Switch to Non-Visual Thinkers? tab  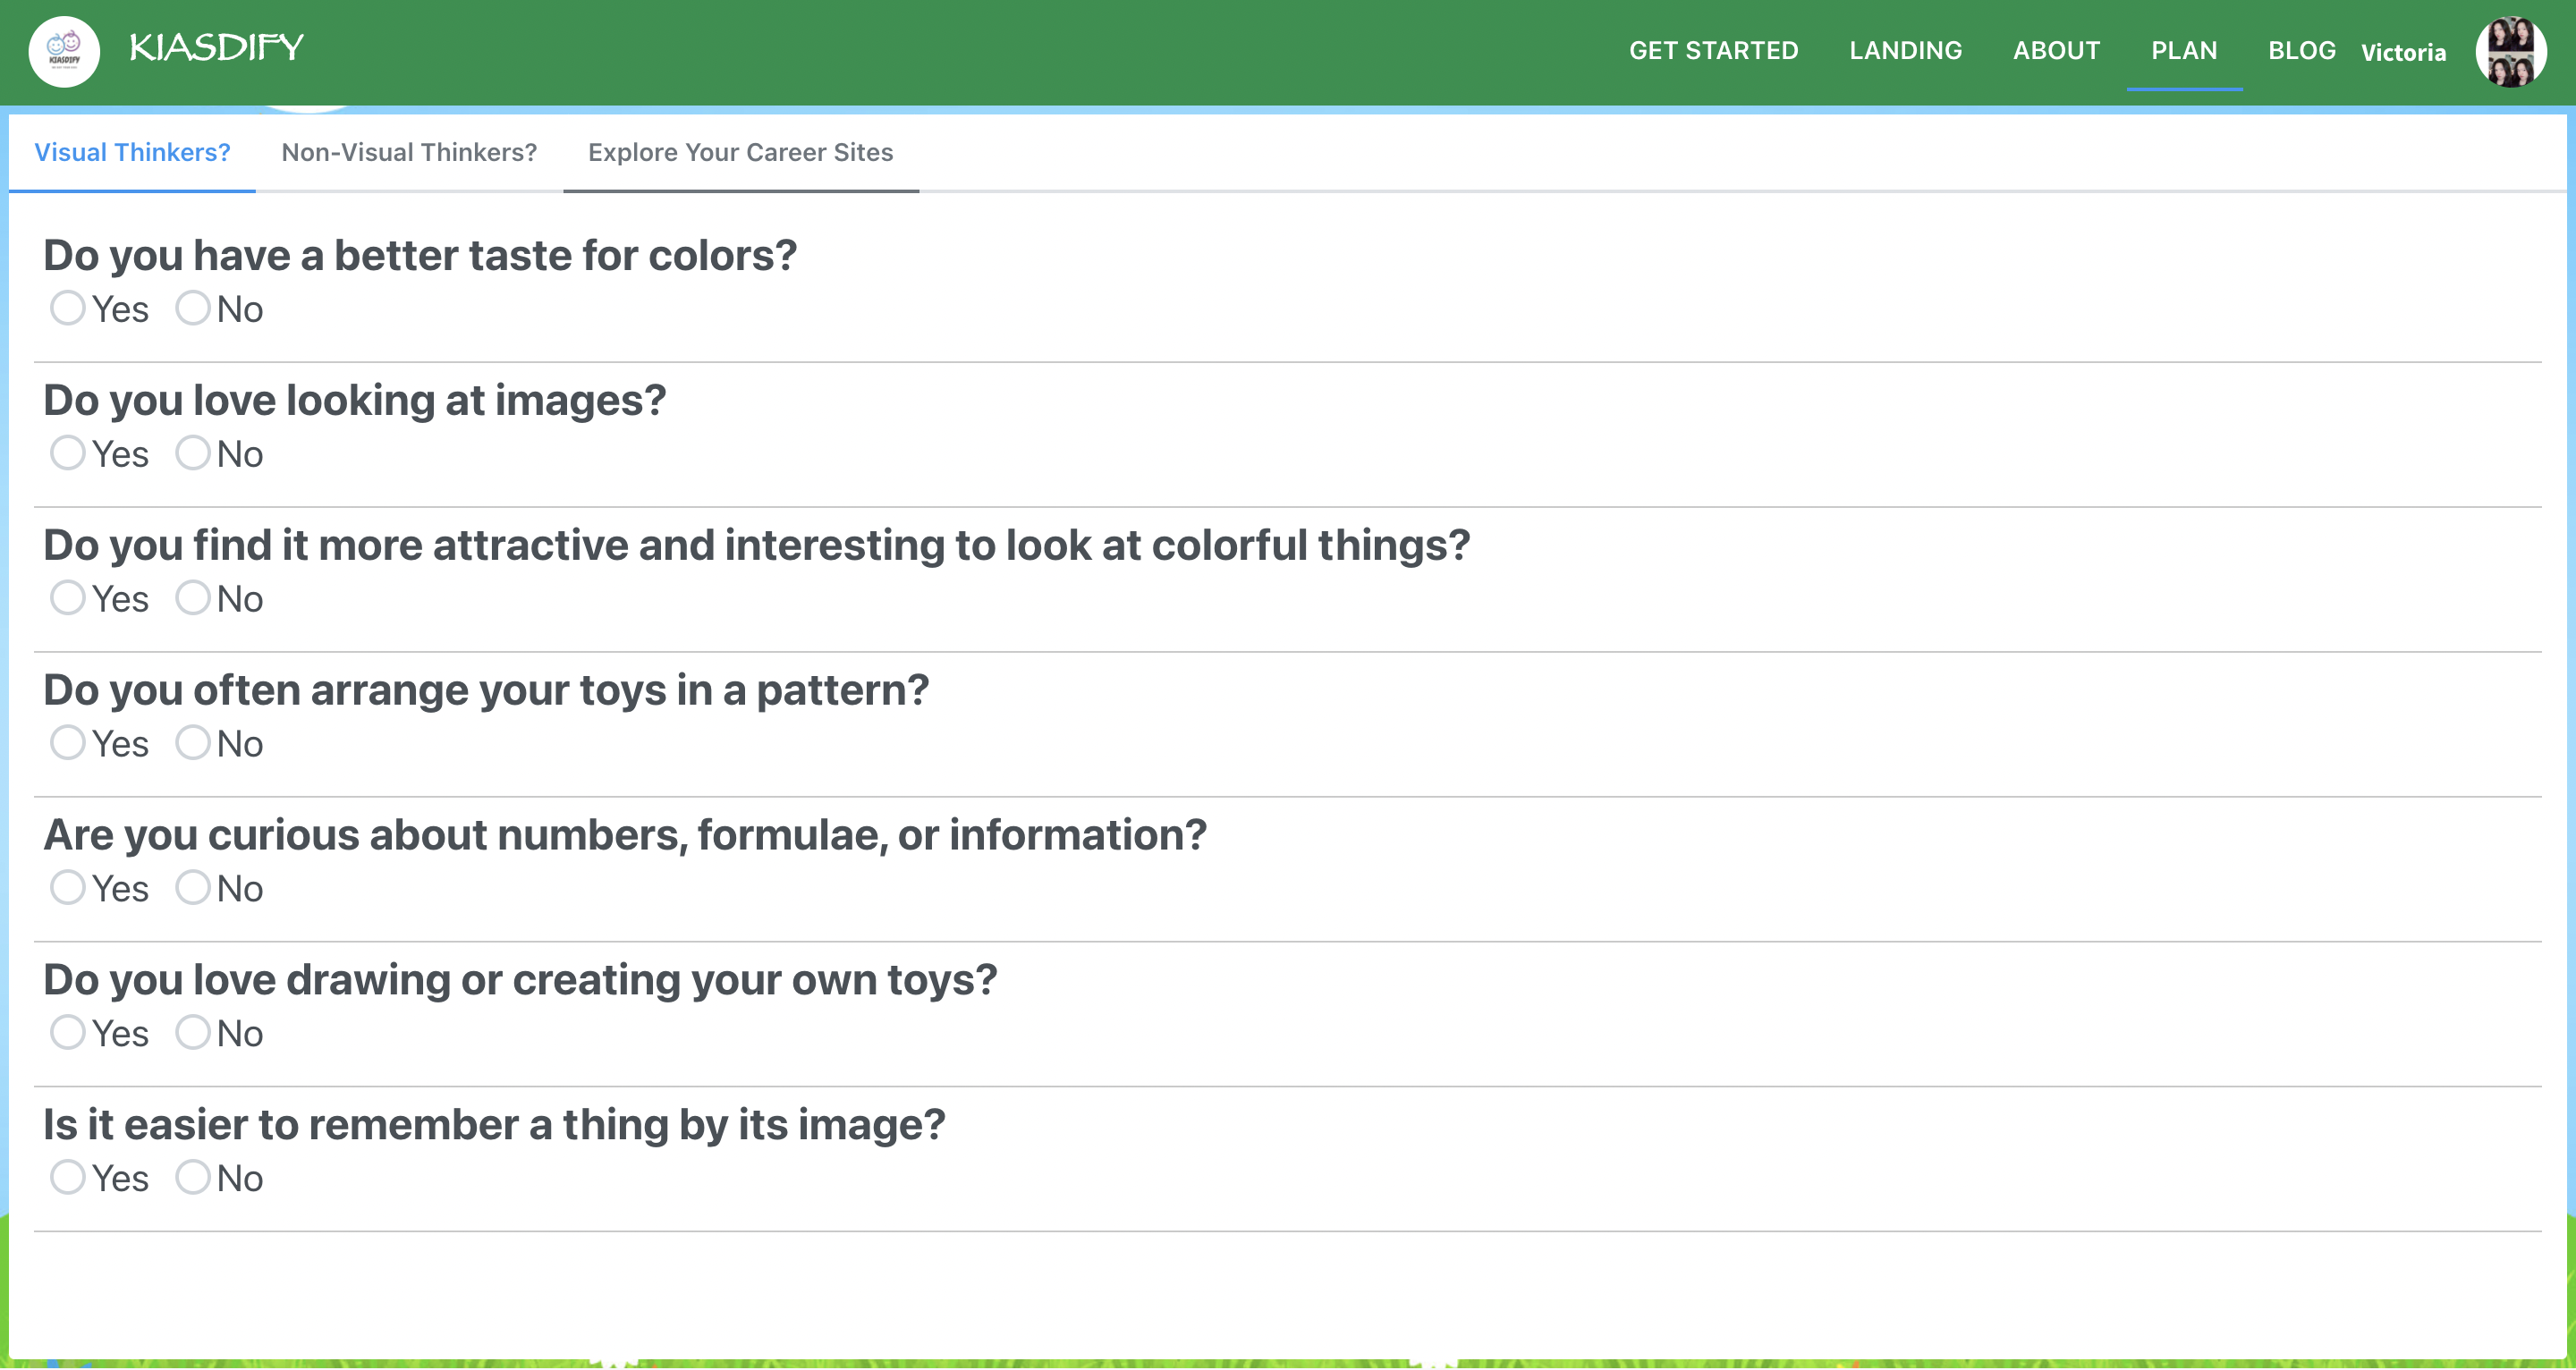pyautogui.click(x=409, y=152)
